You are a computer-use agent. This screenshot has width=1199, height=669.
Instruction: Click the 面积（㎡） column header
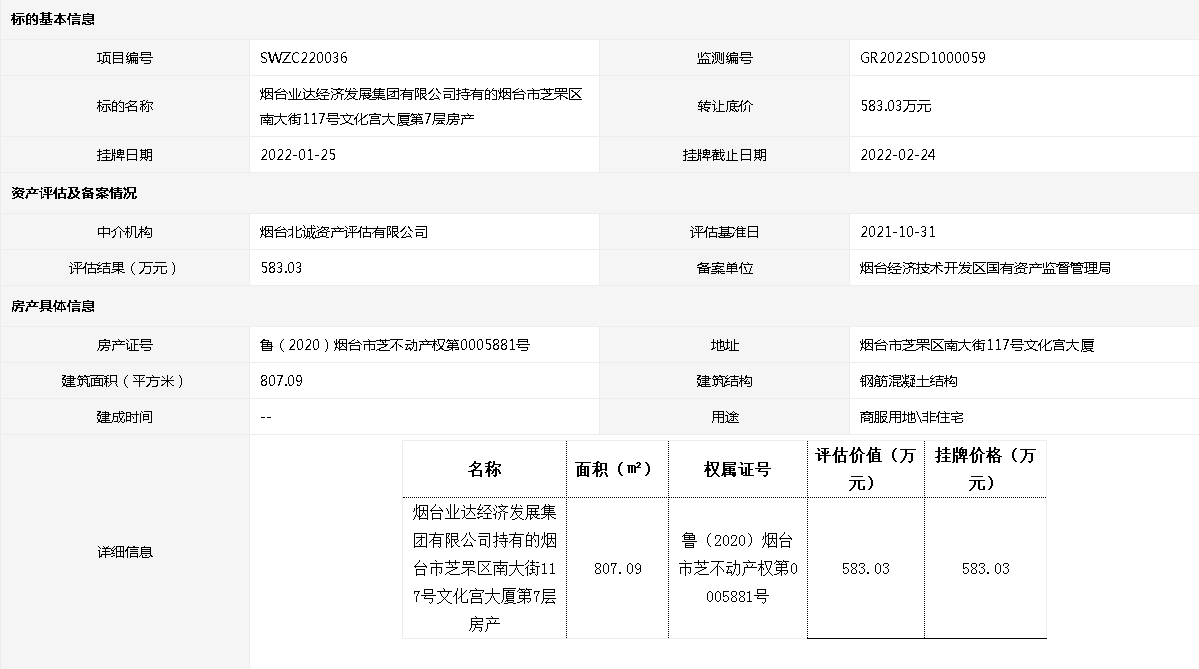pos(616,469)
